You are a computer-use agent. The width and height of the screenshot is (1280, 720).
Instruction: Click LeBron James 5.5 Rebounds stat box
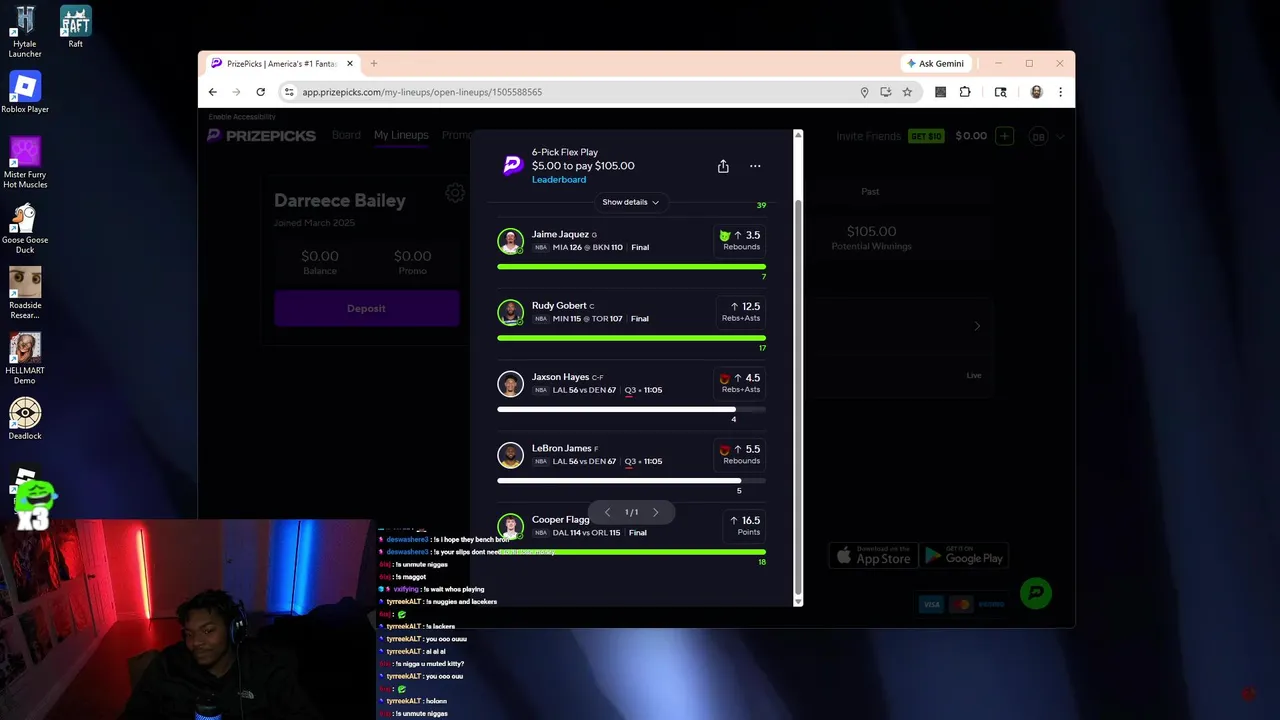(740, 454)
